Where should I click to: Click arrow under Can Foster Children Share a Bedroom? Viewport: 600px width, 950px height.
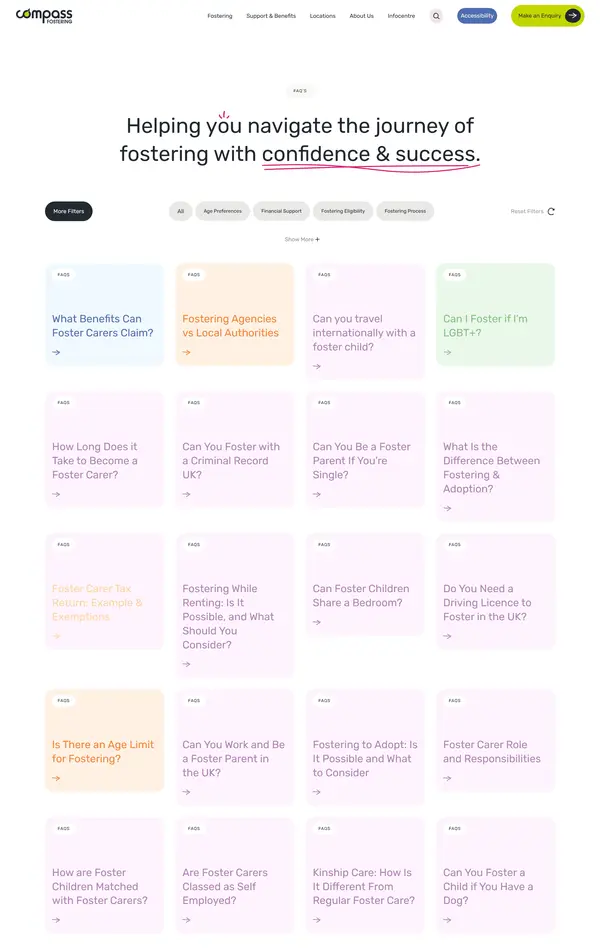317,622
